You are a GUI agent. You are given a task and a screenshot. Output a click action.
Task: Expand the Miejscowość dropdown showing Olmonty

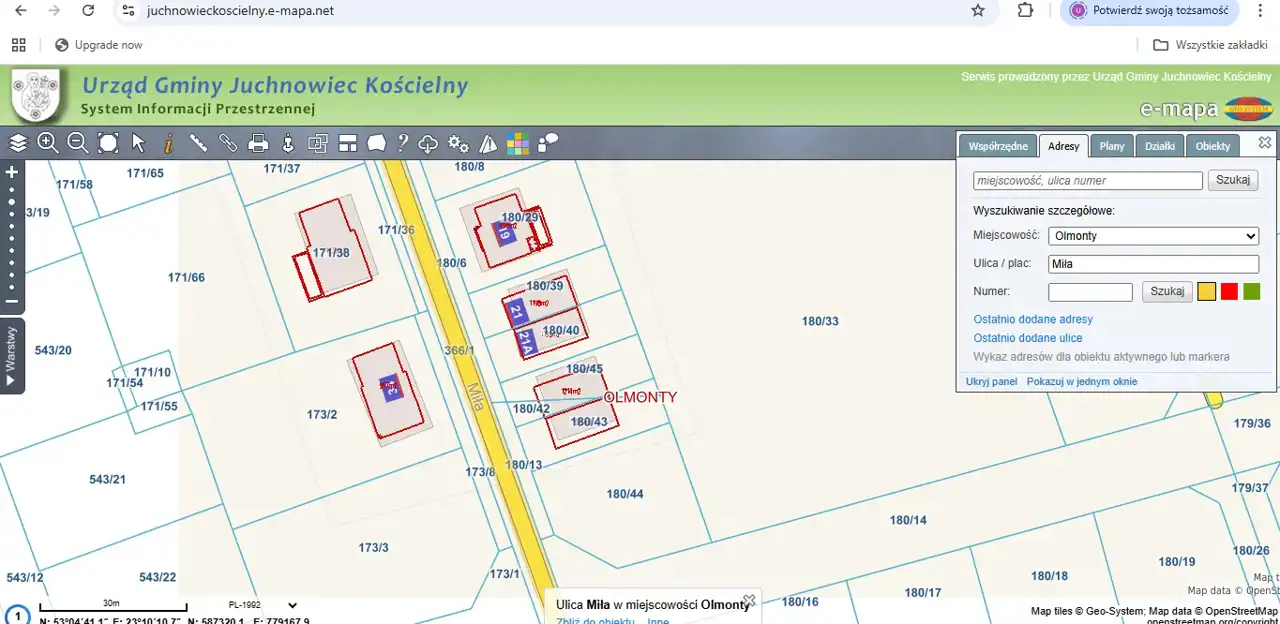[1153, 236]
